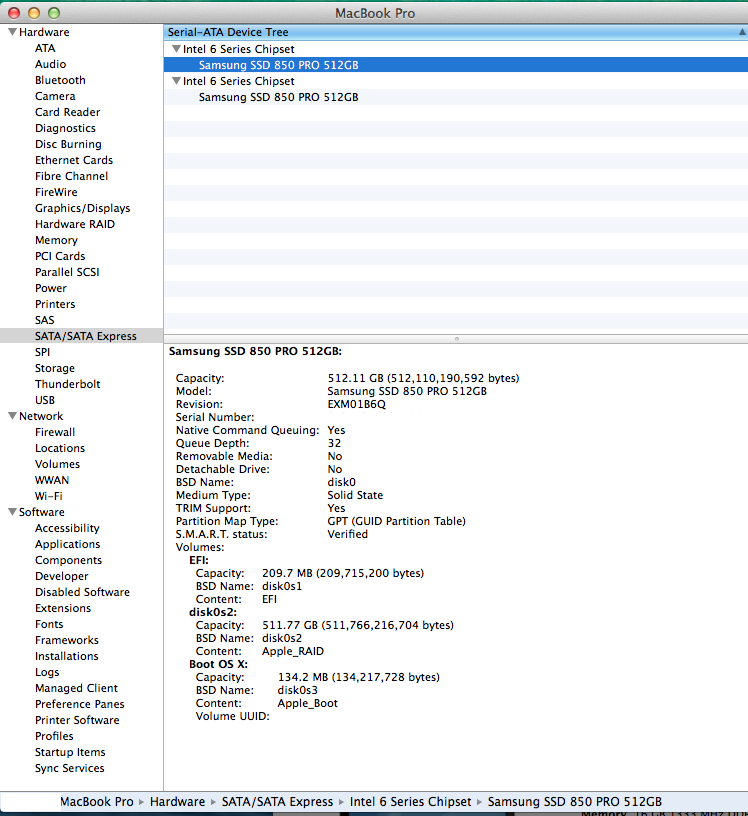Image resolution: width=748 pixels, height=816 pixels.
Task: Click the Apple_RAID content value
Action: (x=293, y=652)
